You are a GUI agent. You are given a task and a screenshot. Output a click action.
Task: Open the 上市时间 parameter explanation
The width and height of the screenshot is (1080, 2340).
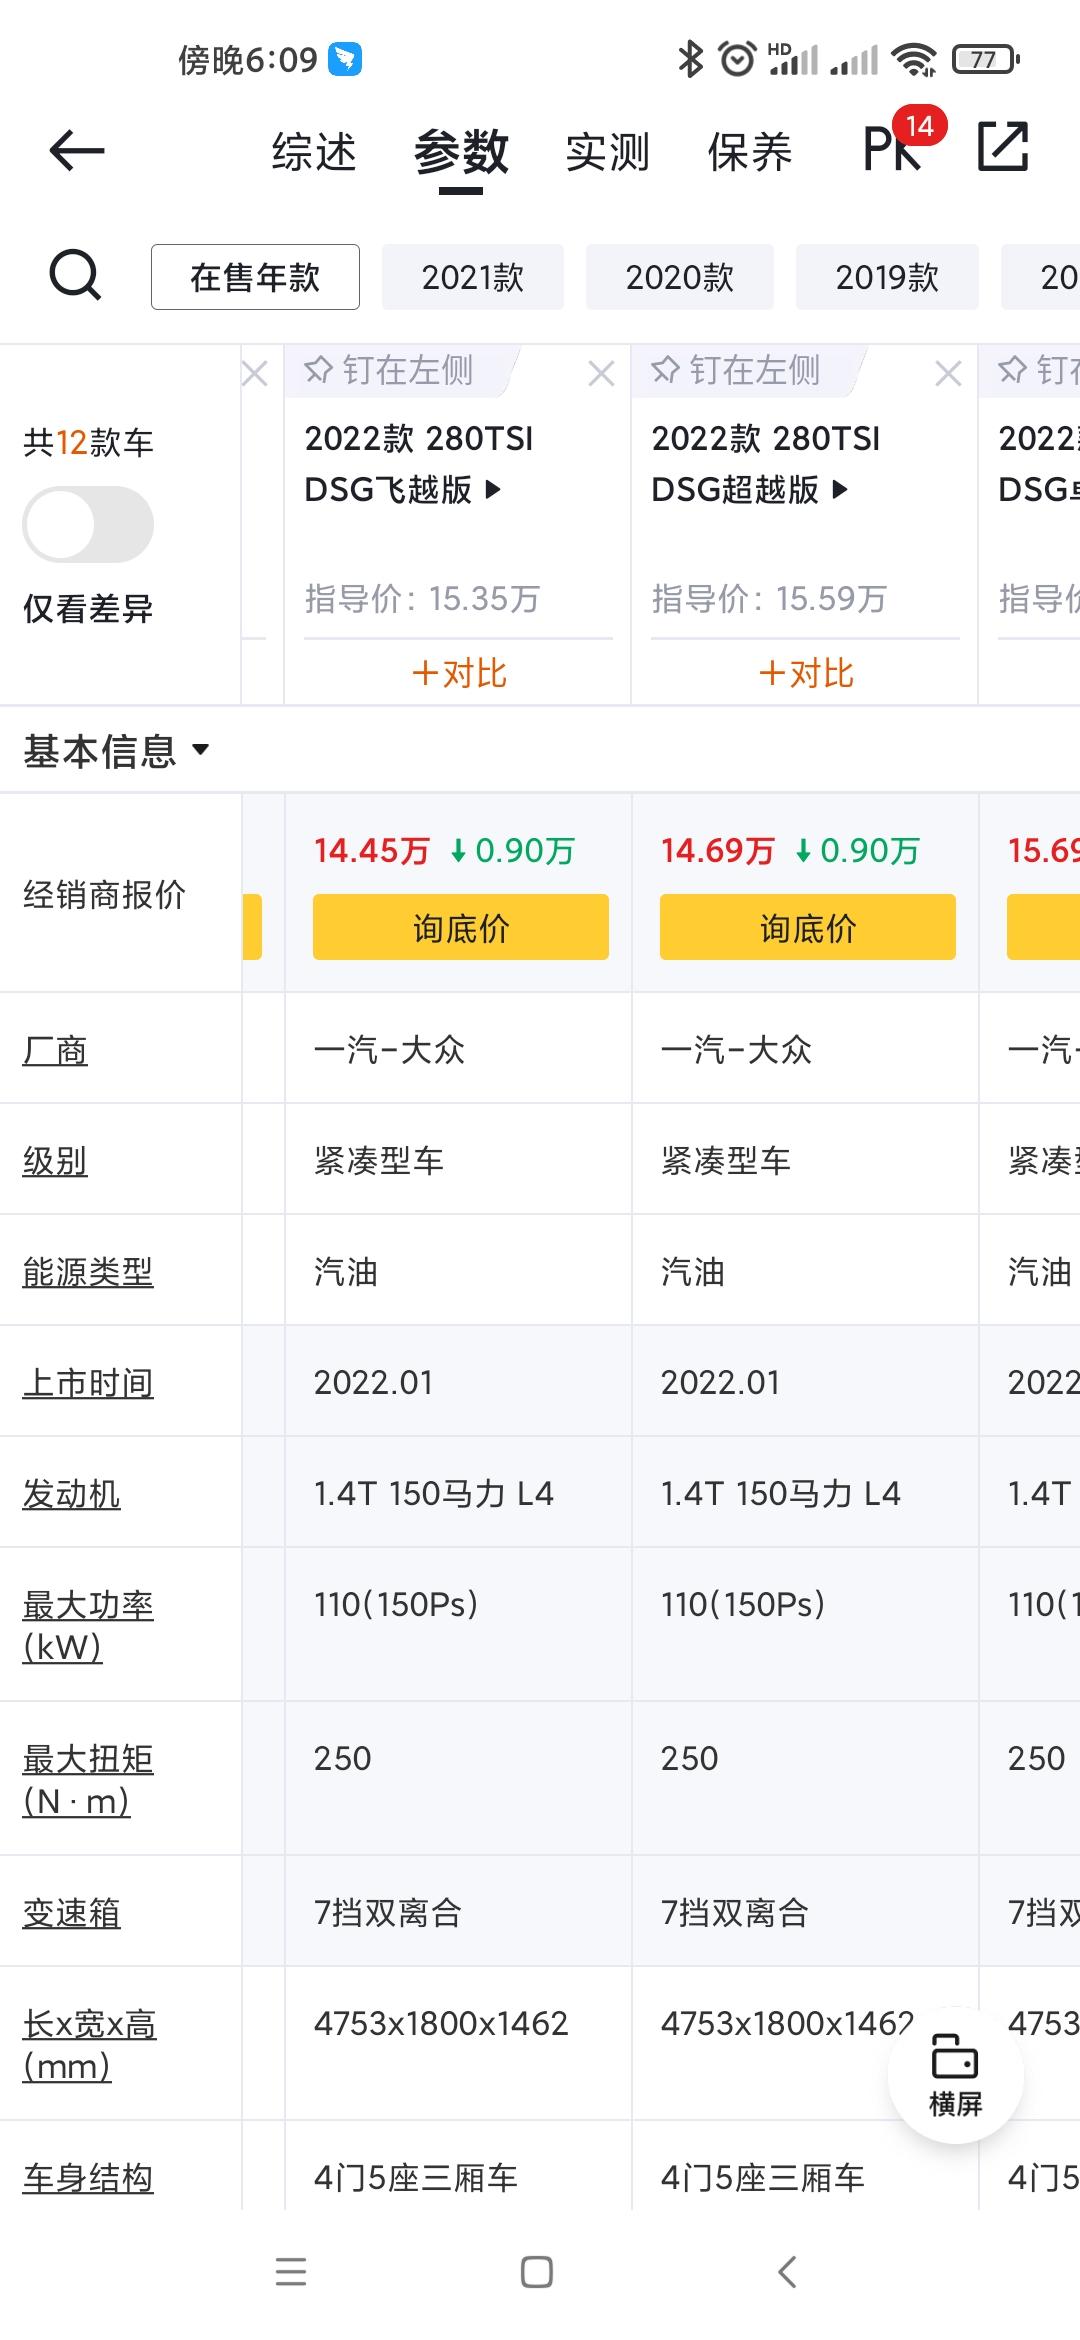click(x=88, y=1383)
